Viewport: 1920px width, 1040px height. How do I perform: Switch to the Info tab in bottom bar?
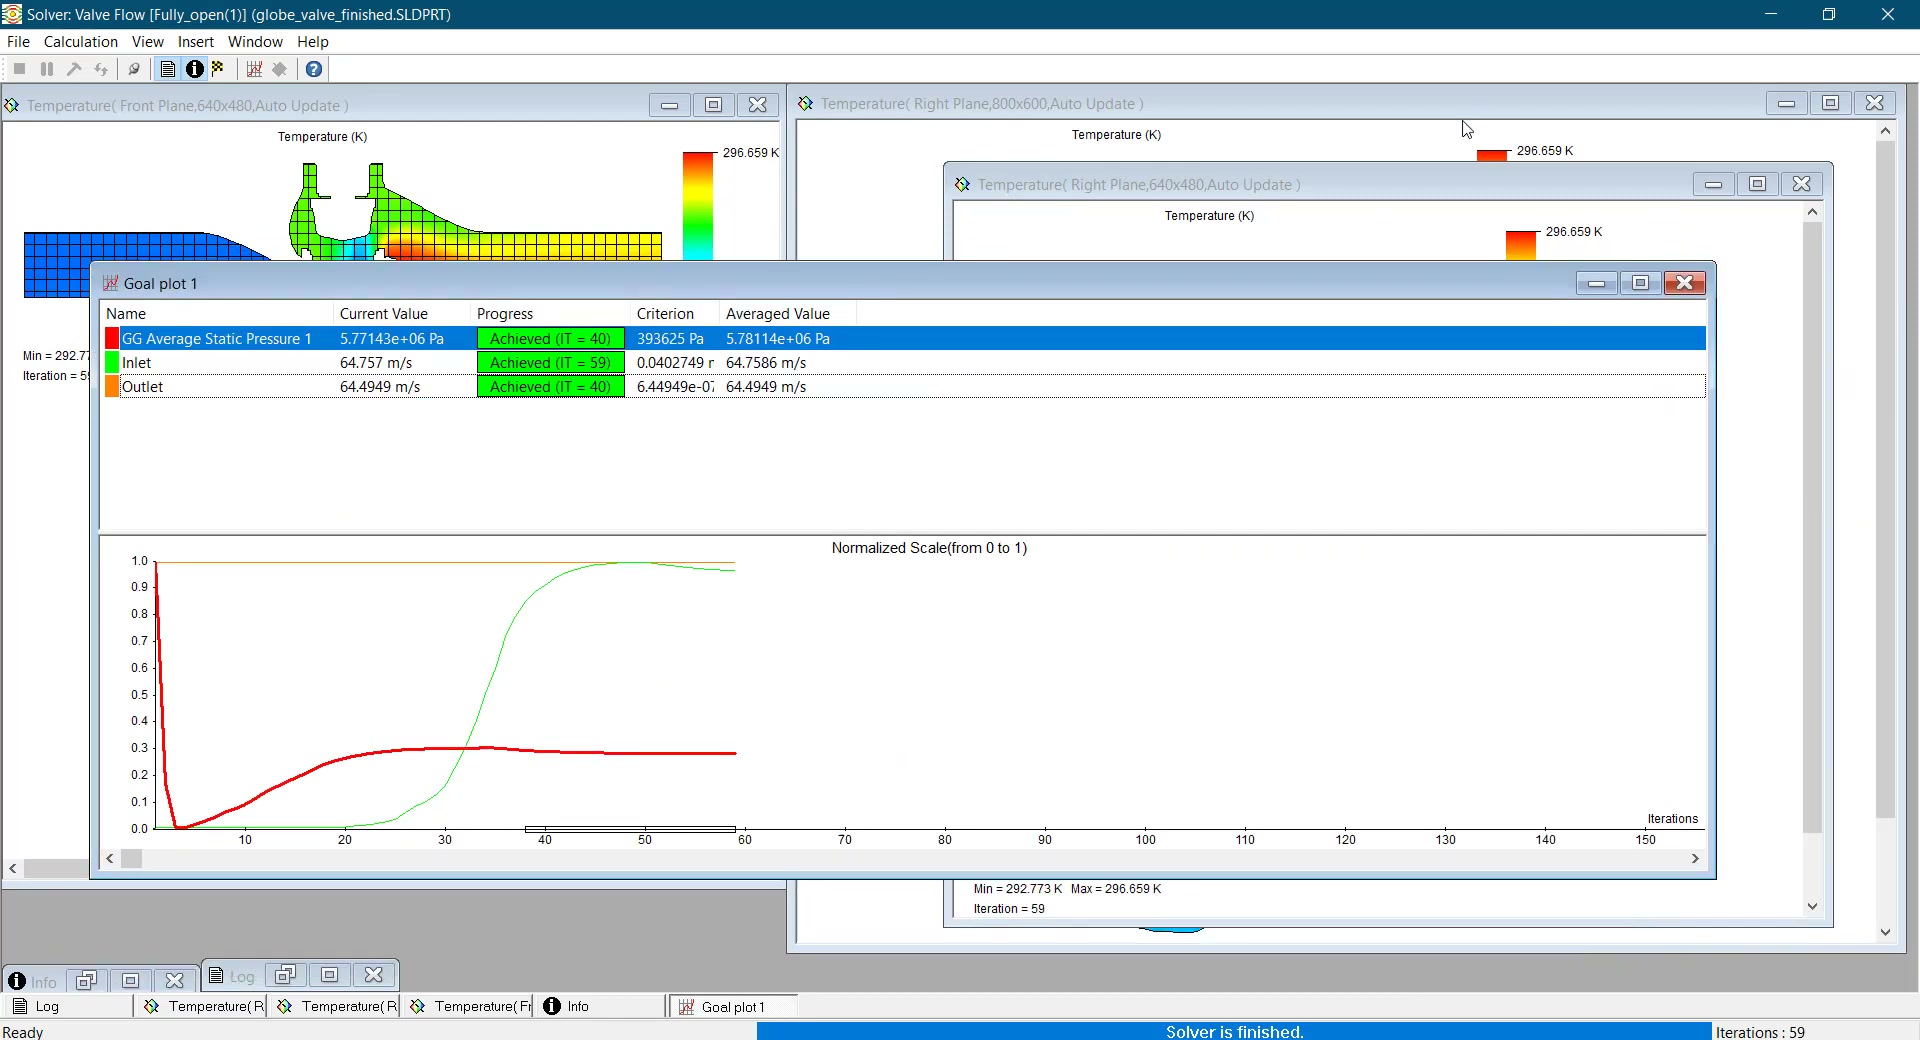click(601, 1006)
